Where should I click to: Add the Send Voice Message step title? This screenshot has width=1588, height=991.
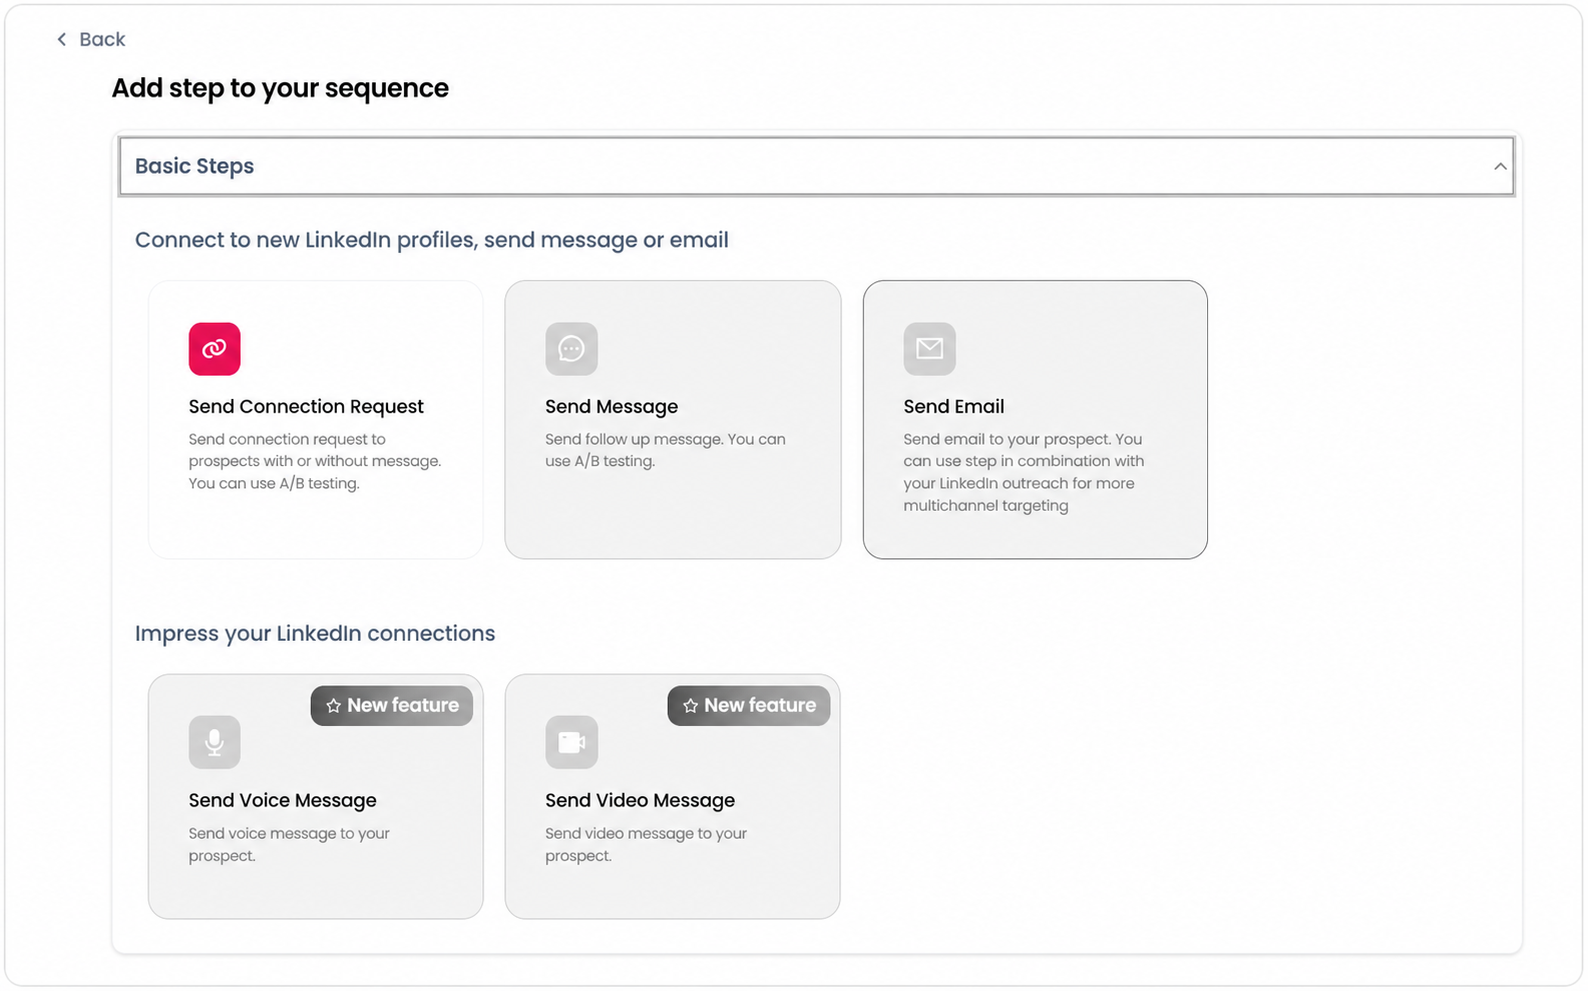(282, 800)
